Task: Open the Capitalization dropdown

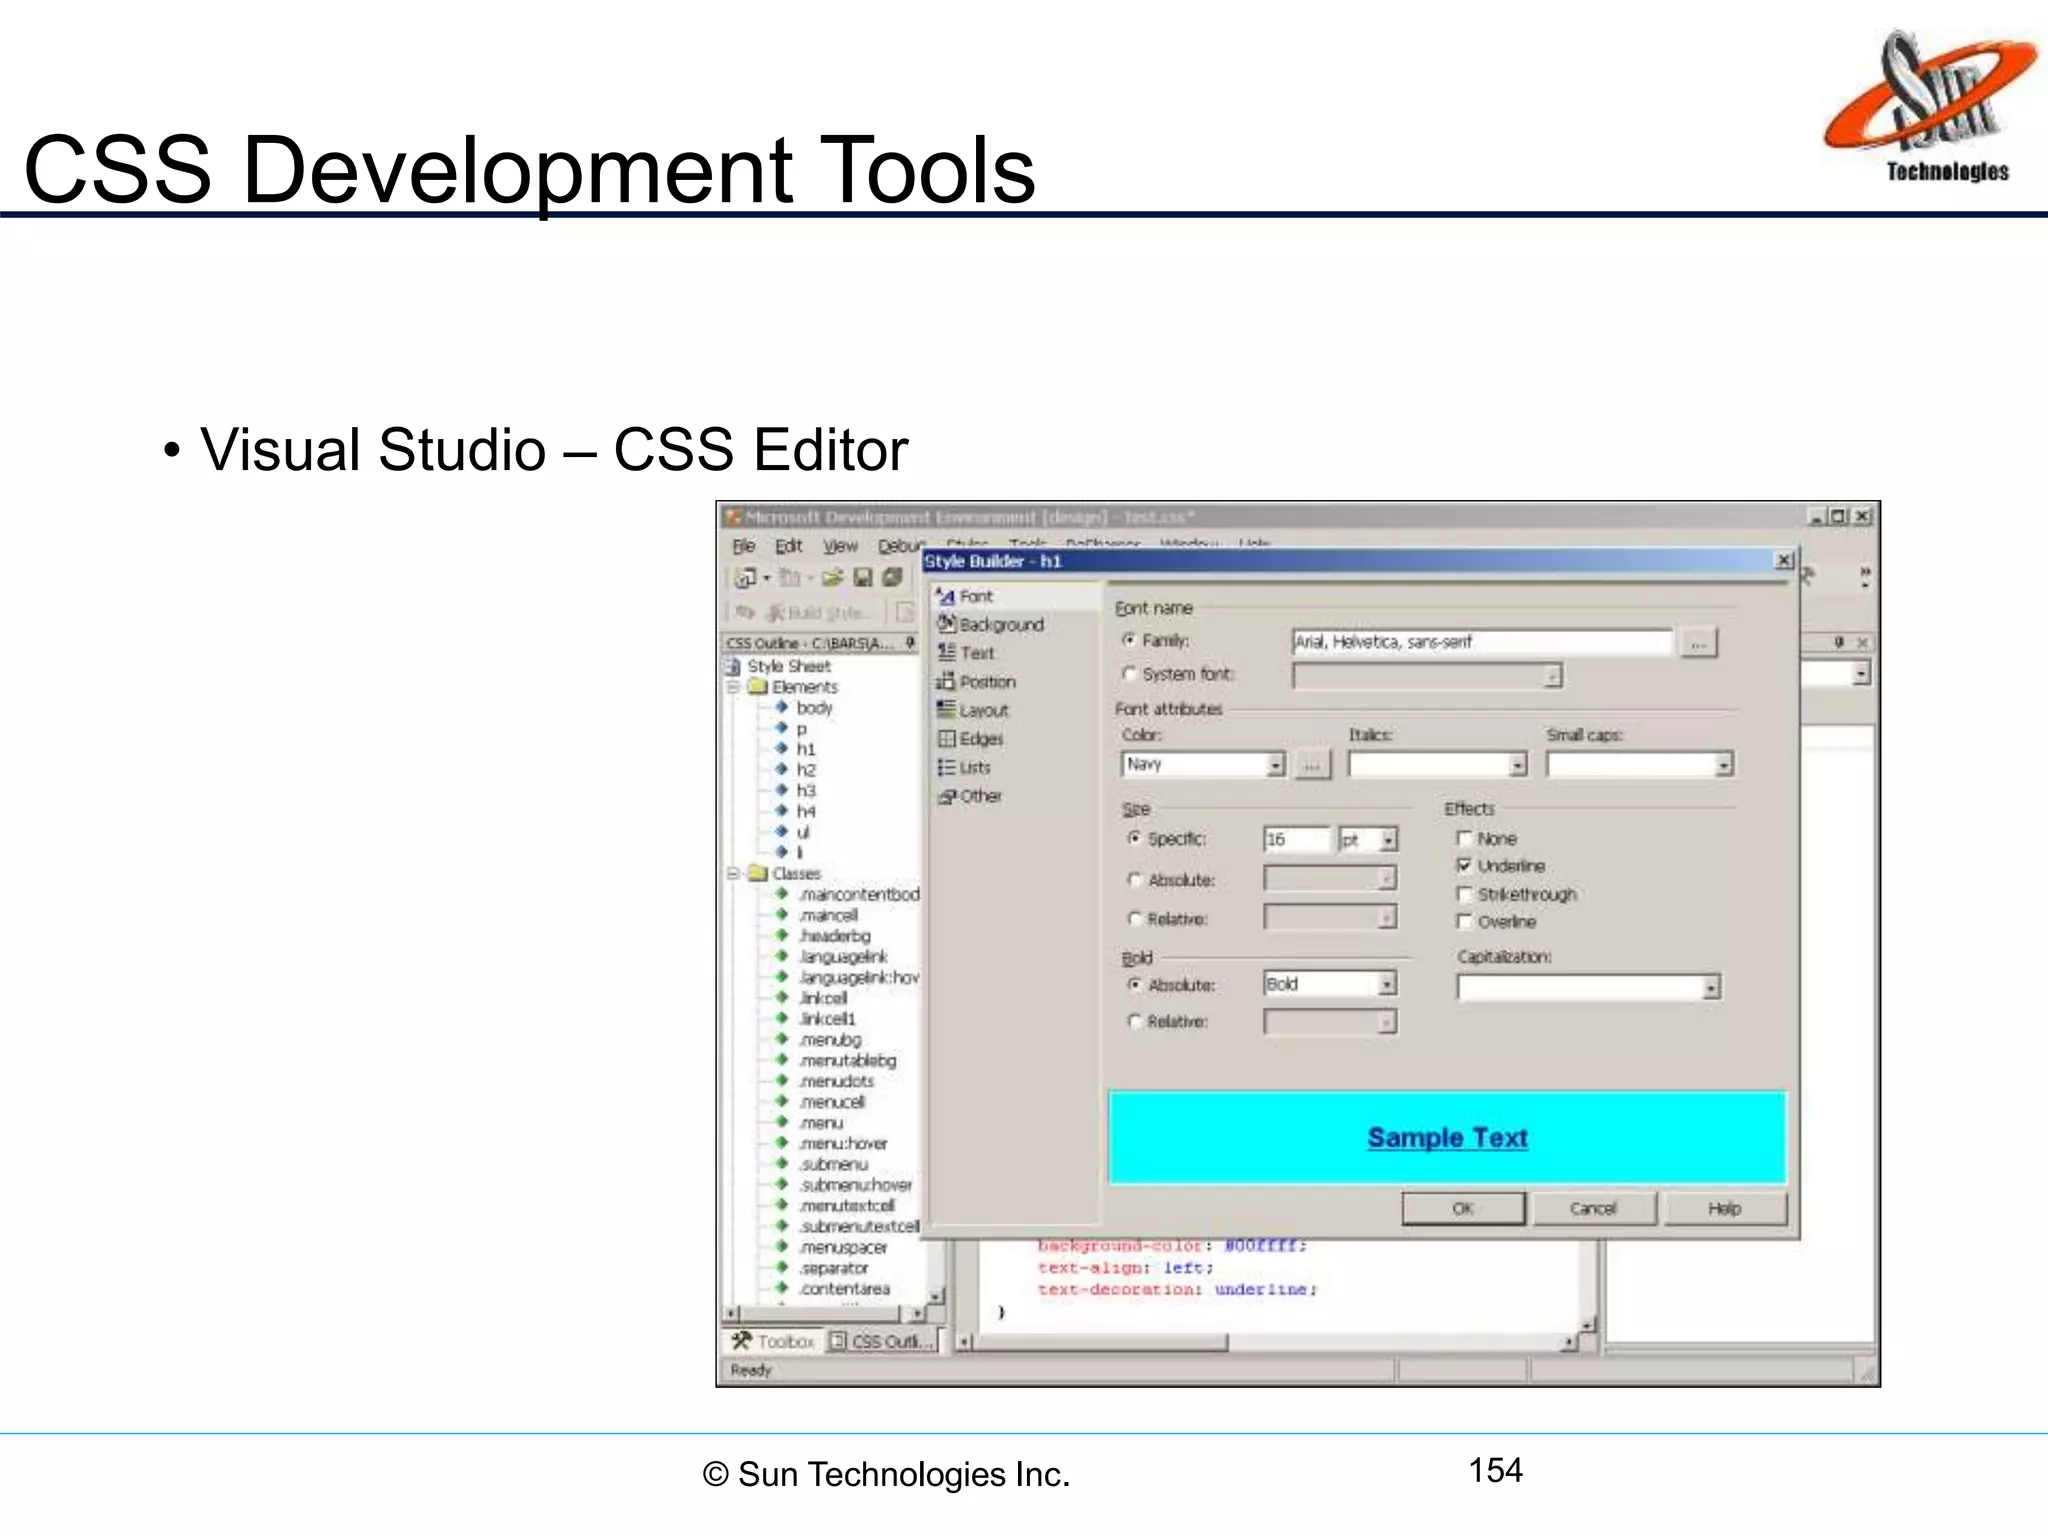Action: [1711, 988]
